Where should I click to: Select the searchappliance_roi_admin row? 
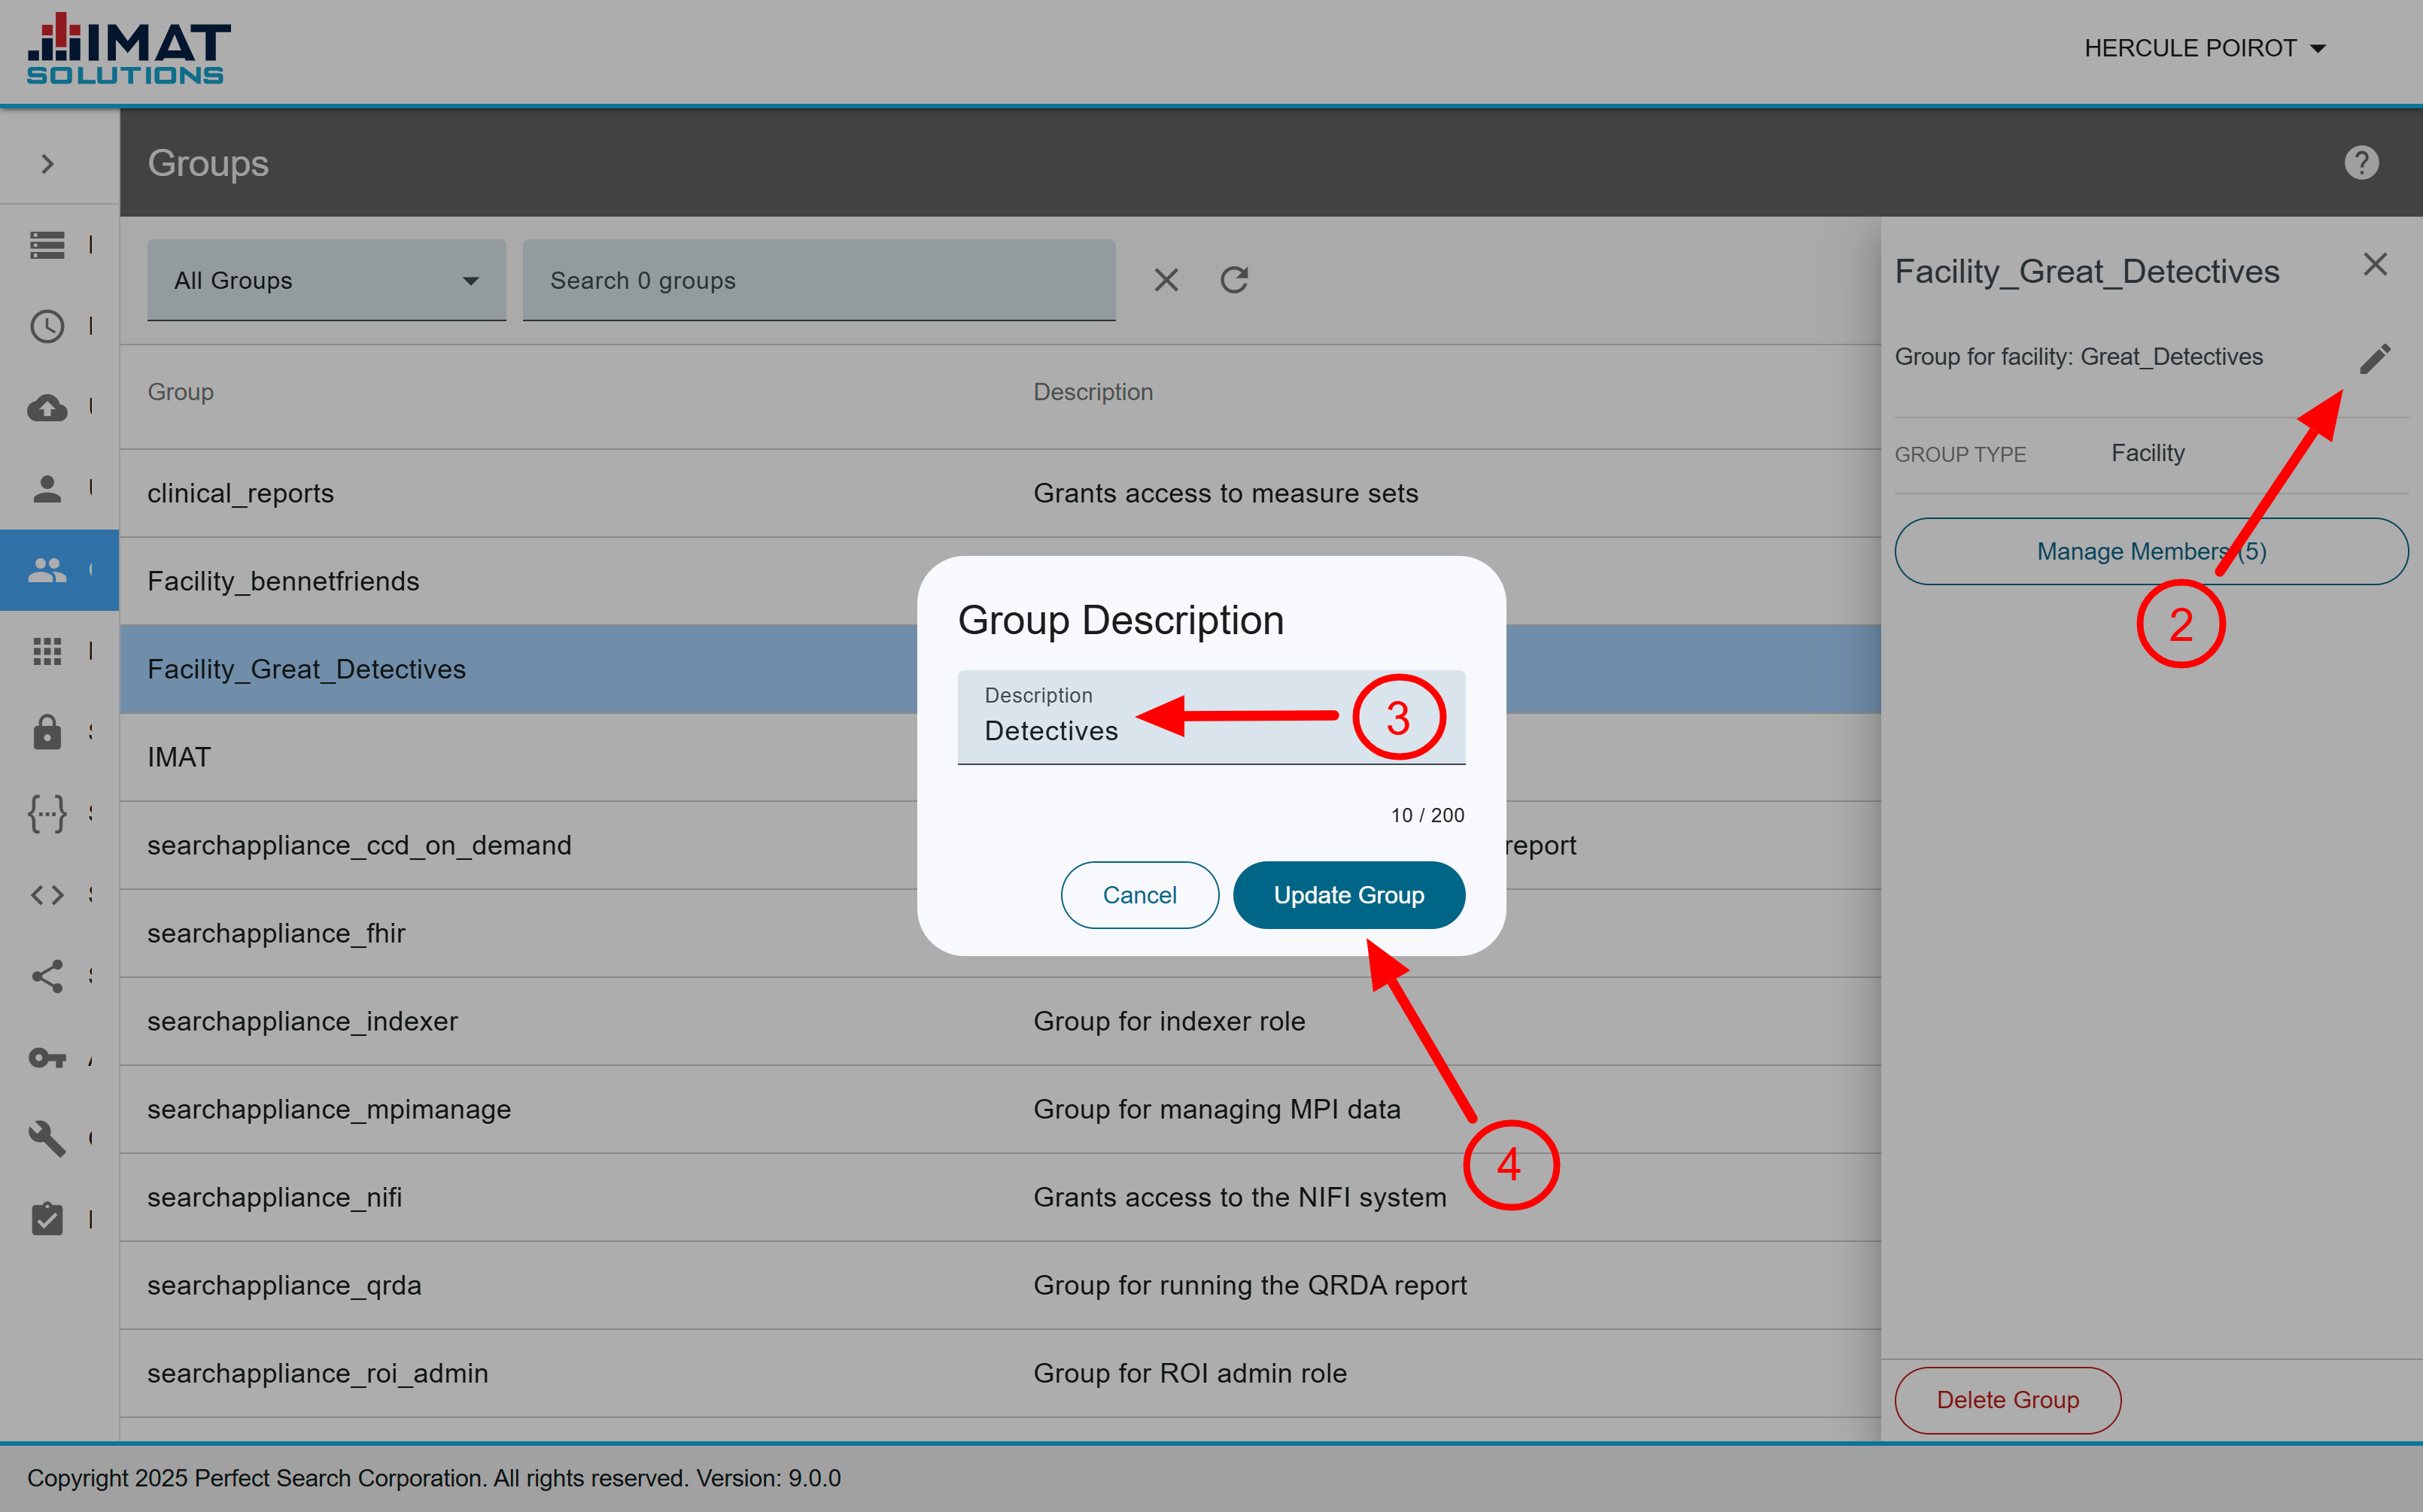[1000, 1373]
